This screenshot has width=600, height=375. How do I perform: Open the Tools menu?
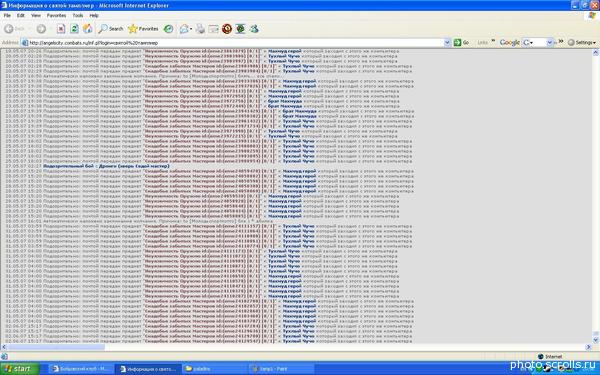[78, 15]
